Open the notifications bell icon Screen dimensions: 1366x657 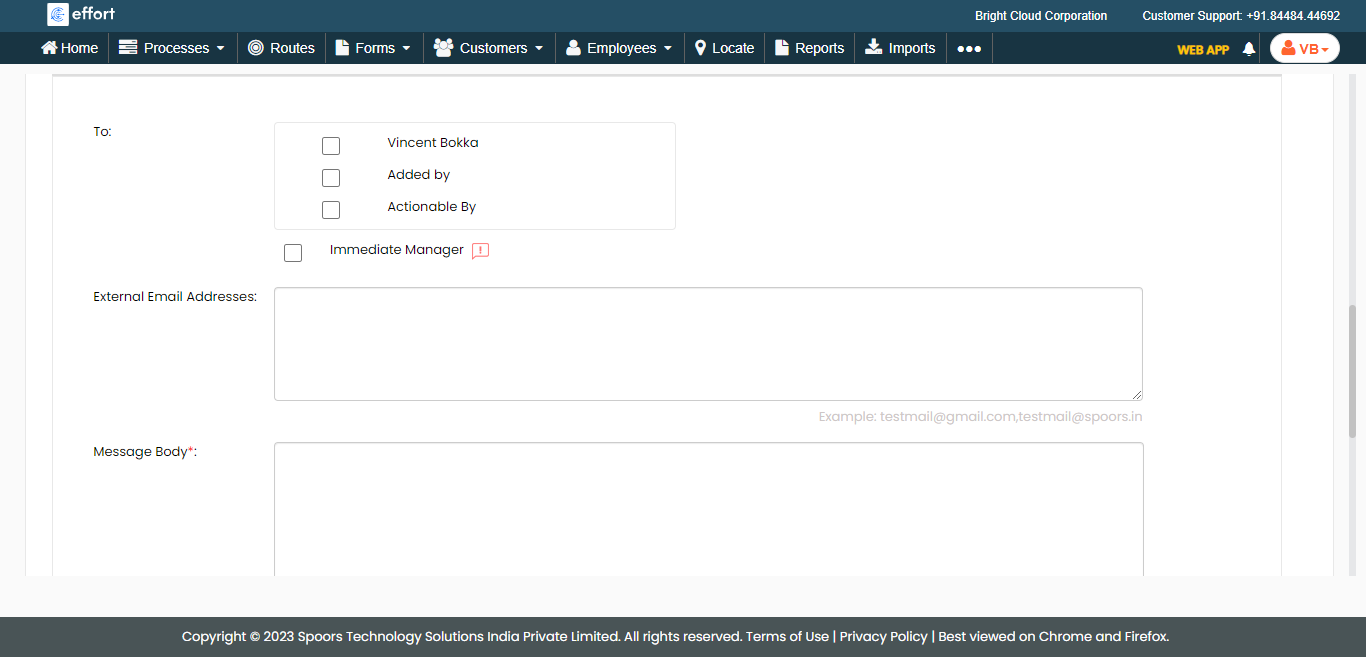[1248, 49]
